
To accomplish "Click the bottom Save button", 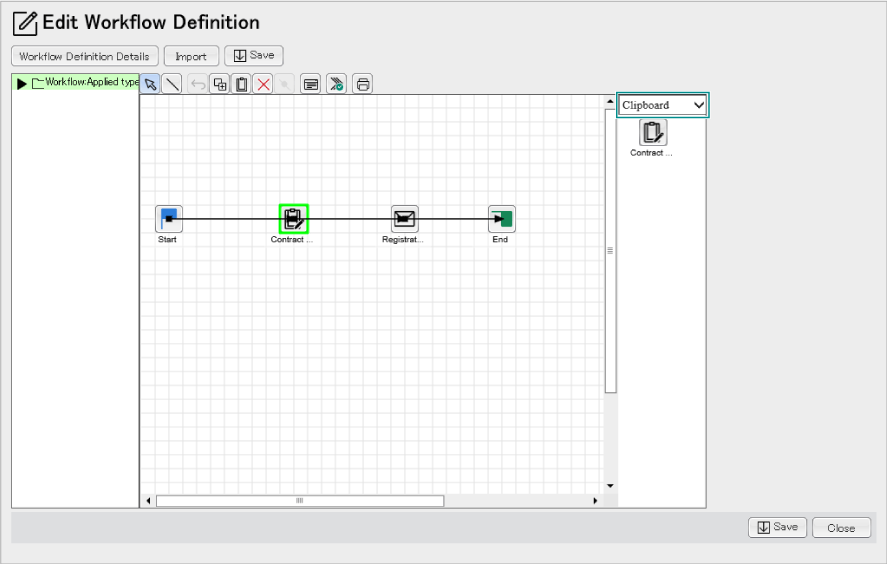I will (777, 527).
